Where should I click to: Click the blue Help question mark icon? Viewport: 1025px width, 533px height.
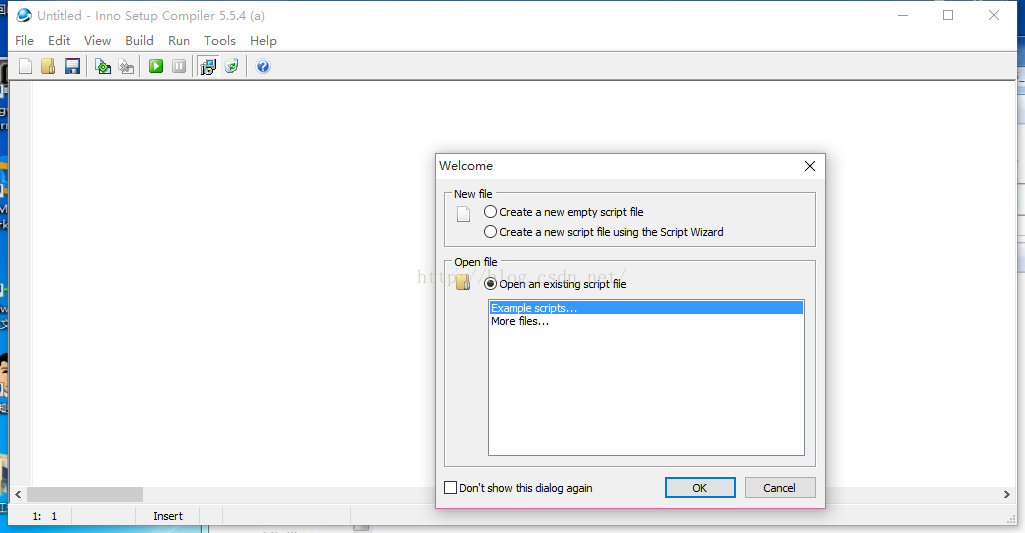pyautogui.click(x=263, y=66)
